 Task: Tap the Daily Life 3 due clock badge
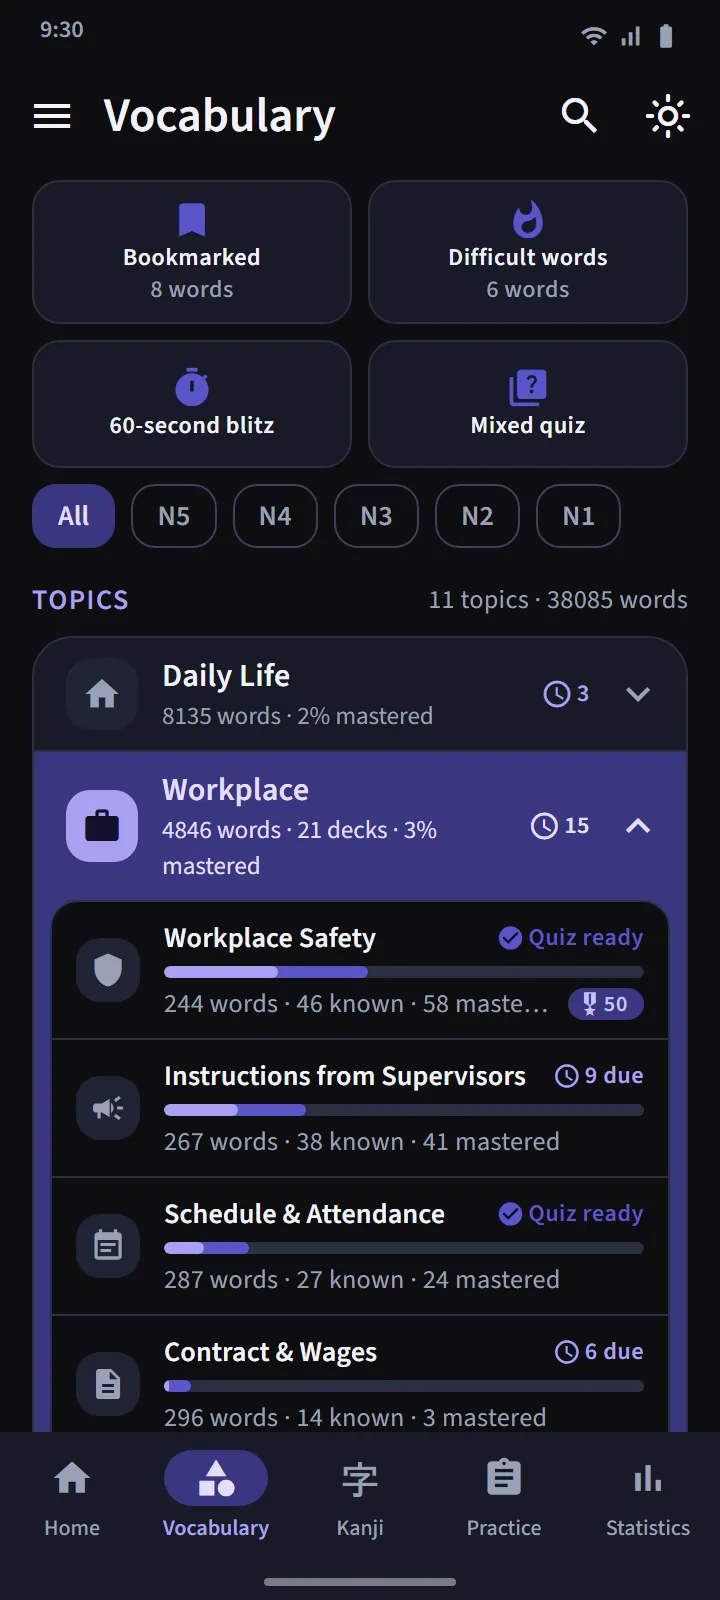coord(566,694)
